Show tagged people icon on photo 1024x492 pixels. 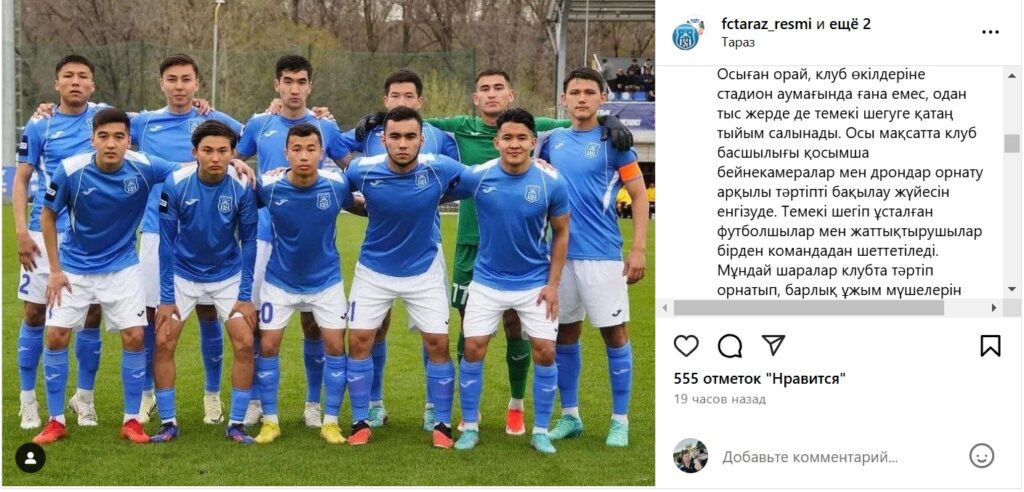coord(30,457)
